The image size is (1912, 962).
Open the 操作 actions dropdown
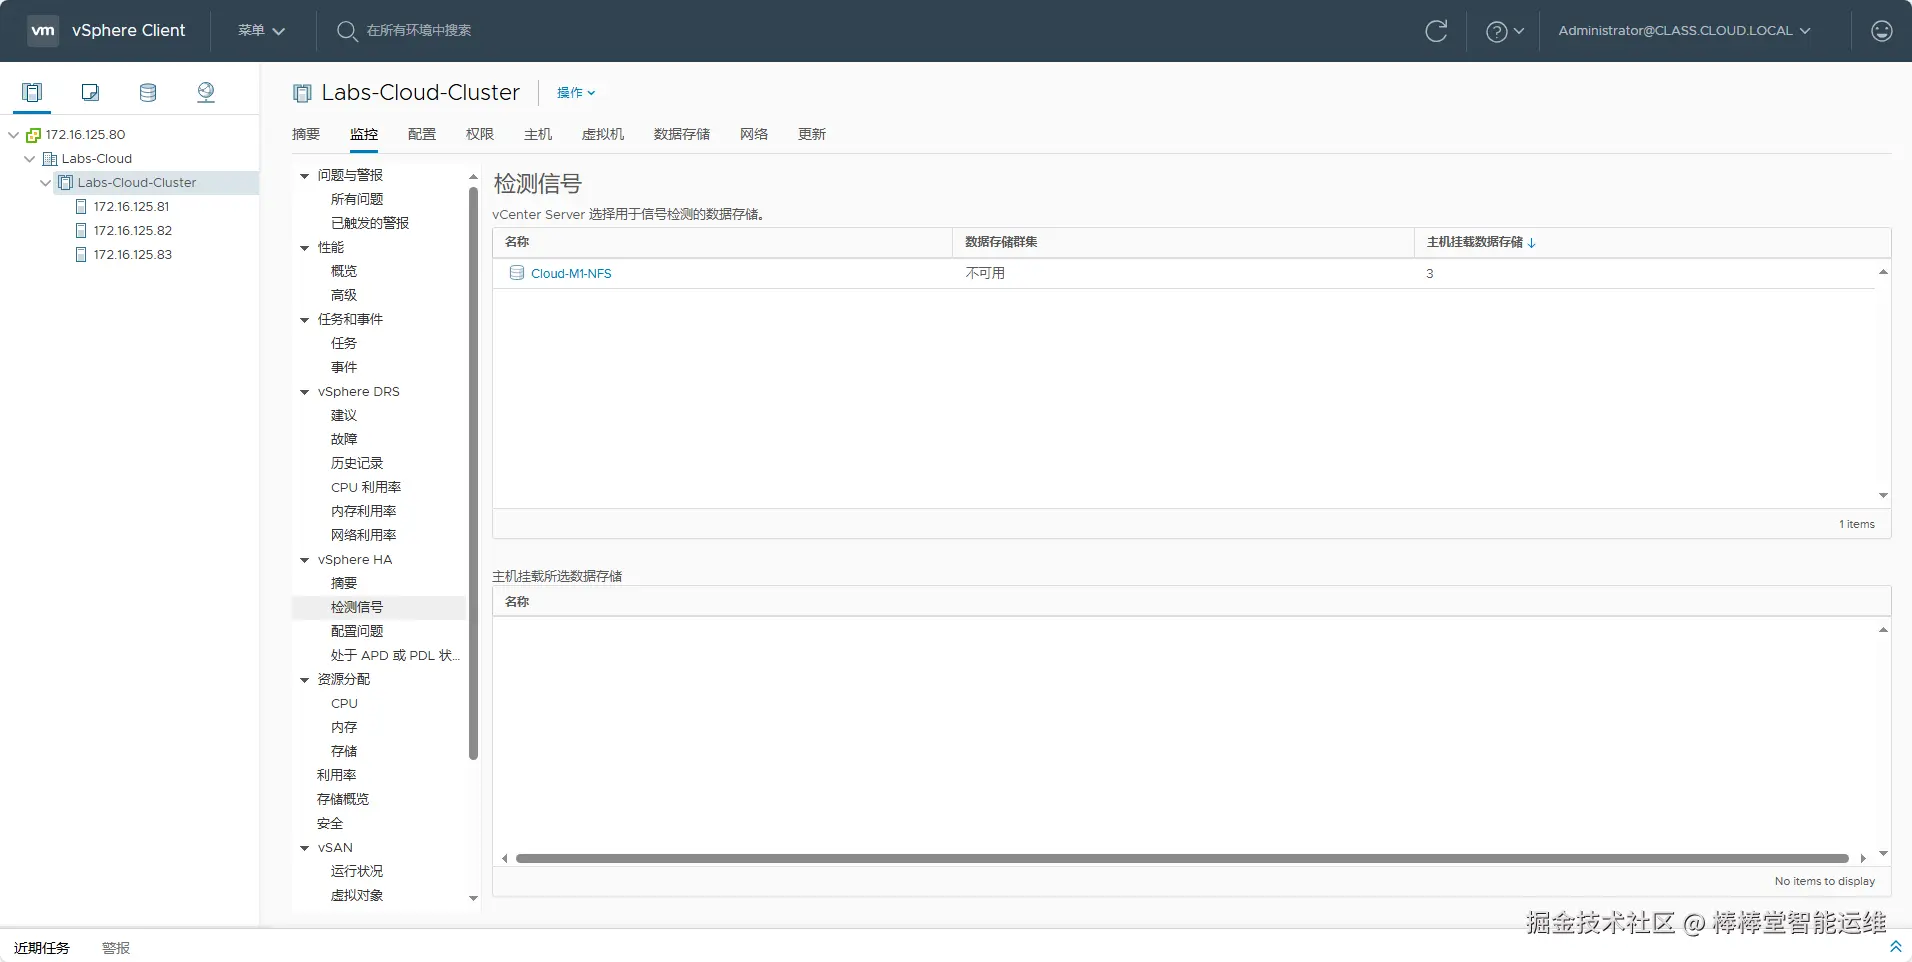coord(576,93)
